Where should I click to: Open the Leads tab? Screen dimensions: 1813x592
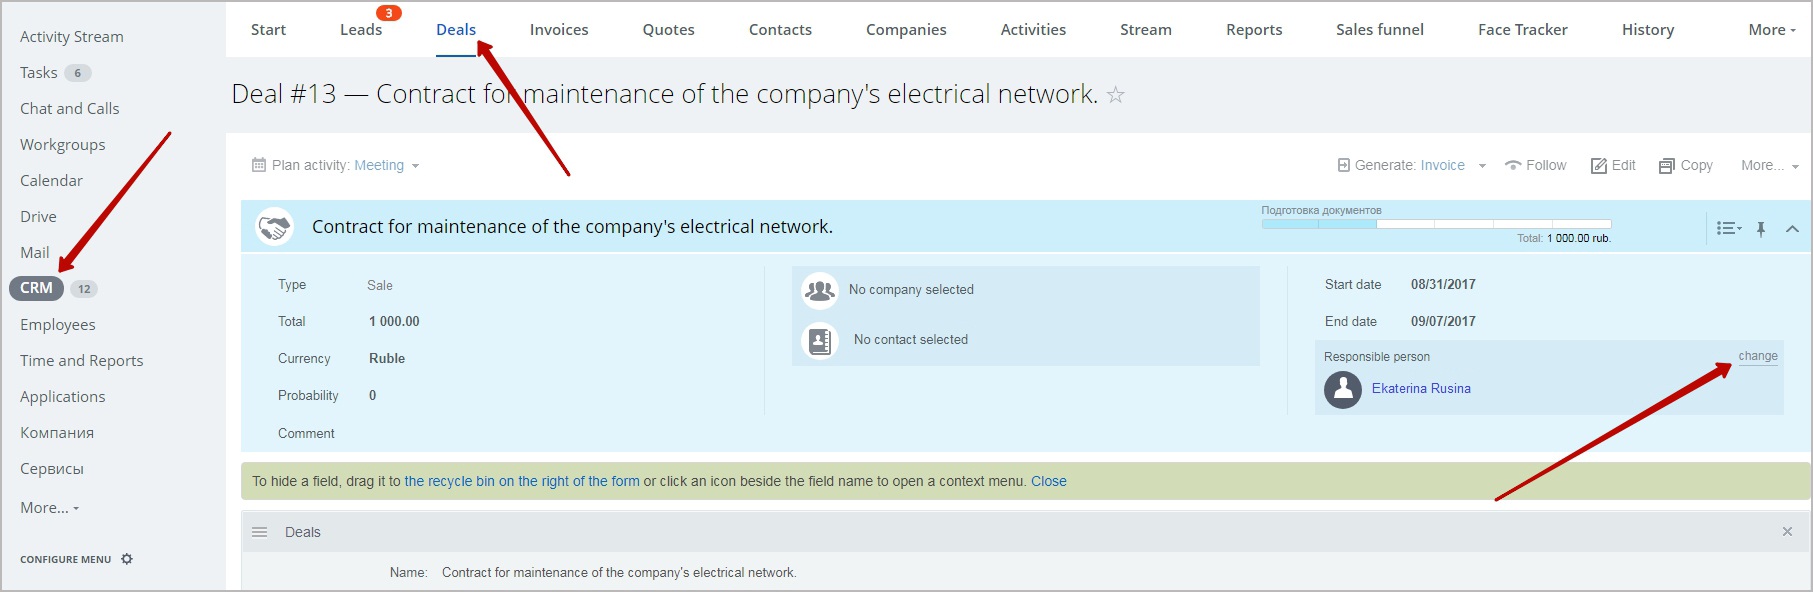coord(361,30)
